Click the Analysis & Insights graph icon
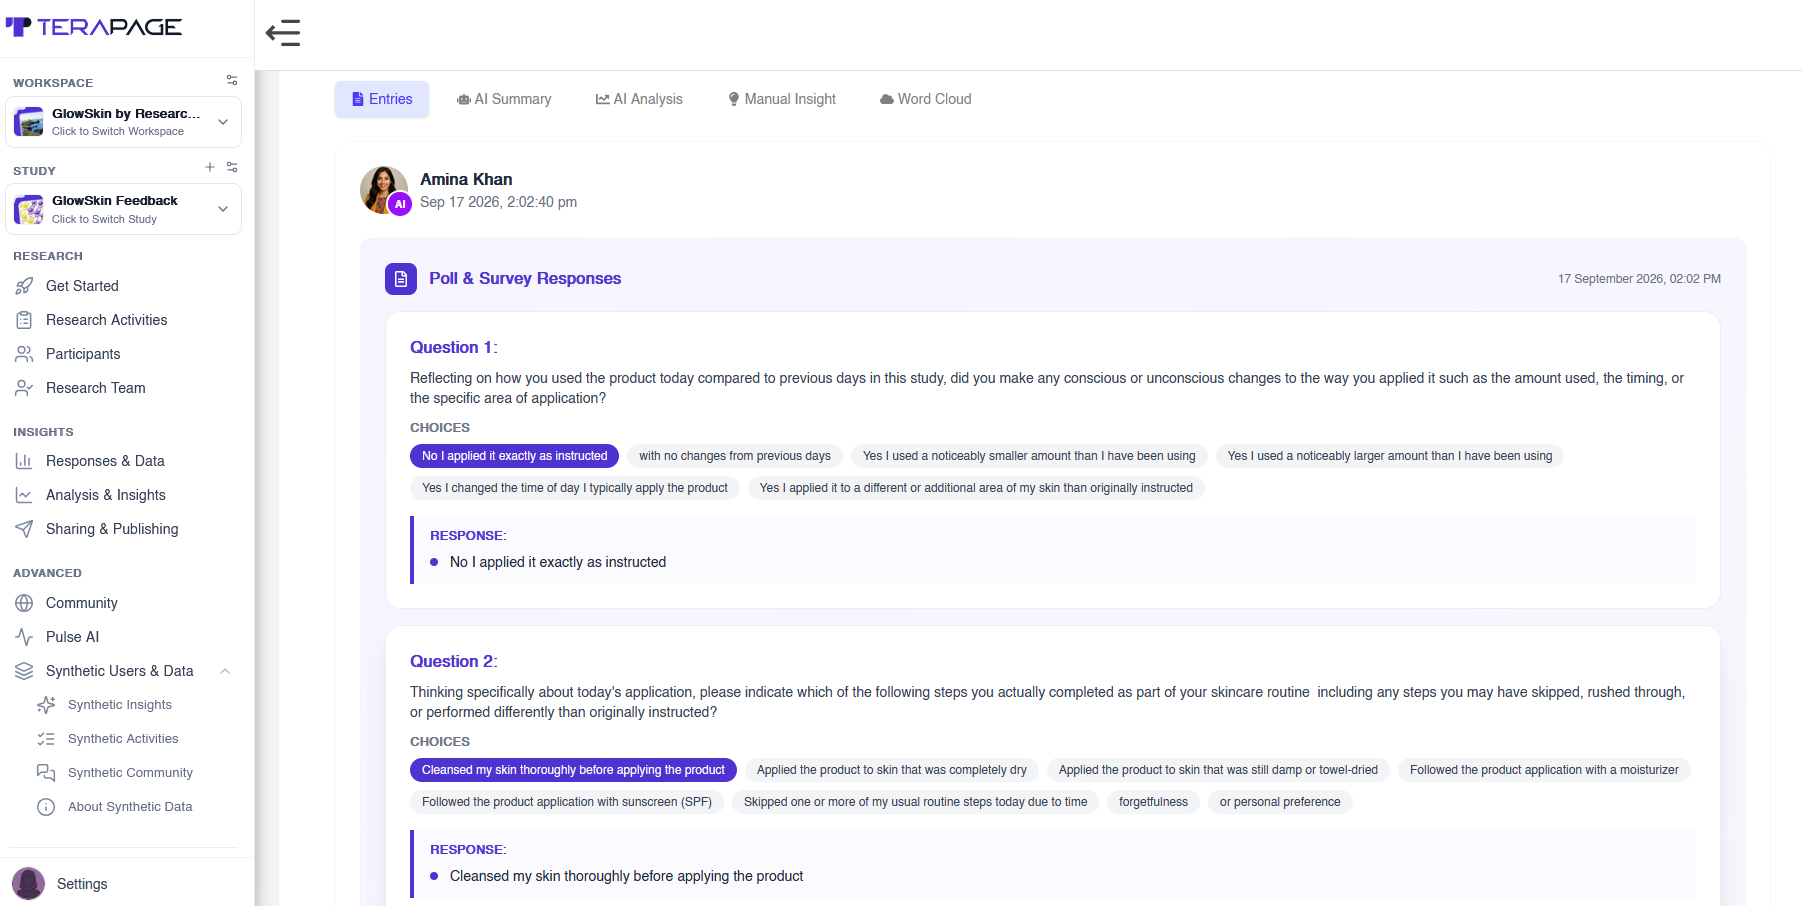Image resolution: width=1802 pixels, height=906 pixels. [24, 495]
